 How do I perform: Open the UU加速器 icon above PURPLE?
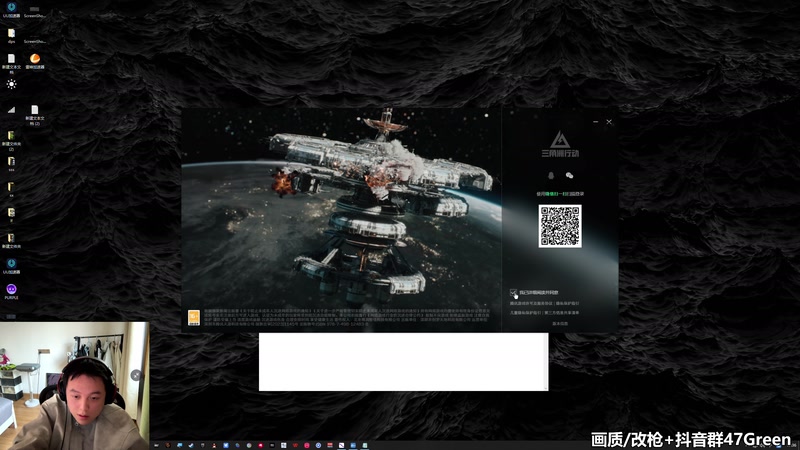click(11, 266)
